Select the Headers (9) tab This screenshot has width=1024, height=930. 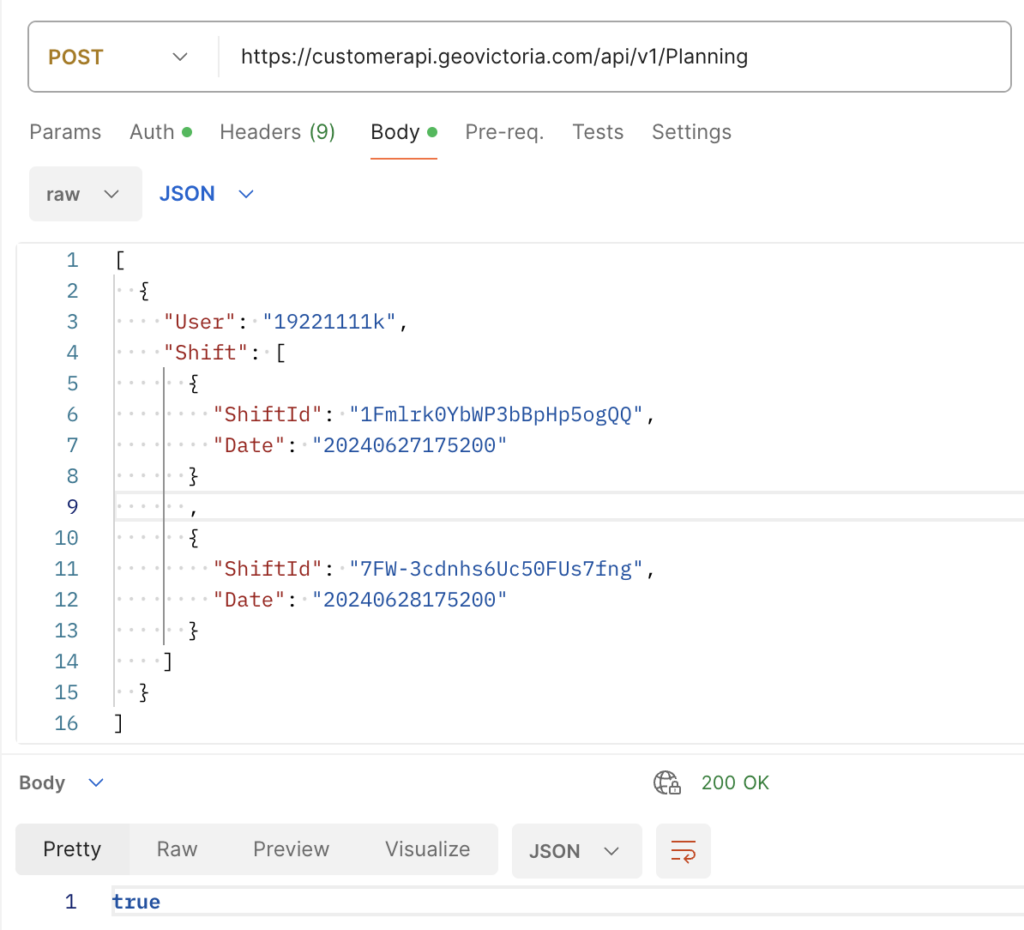tap(277, 132)
